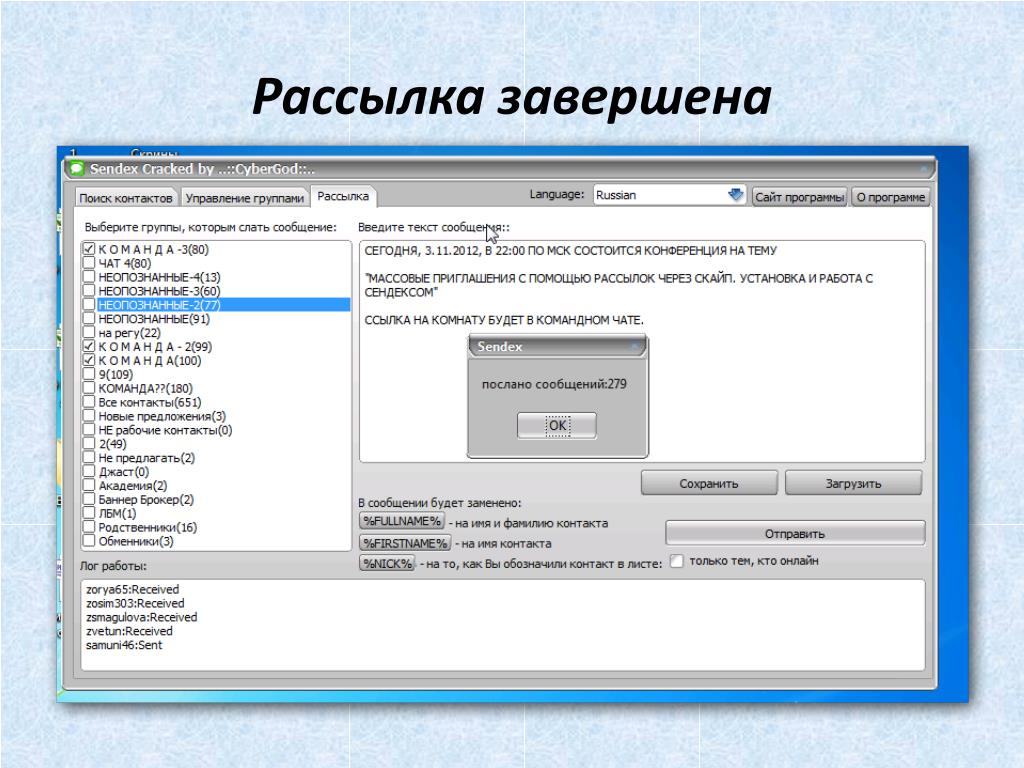Click the Загрузить button
The height and width of the screenshot is (768, 1024).
click(854, 483)
